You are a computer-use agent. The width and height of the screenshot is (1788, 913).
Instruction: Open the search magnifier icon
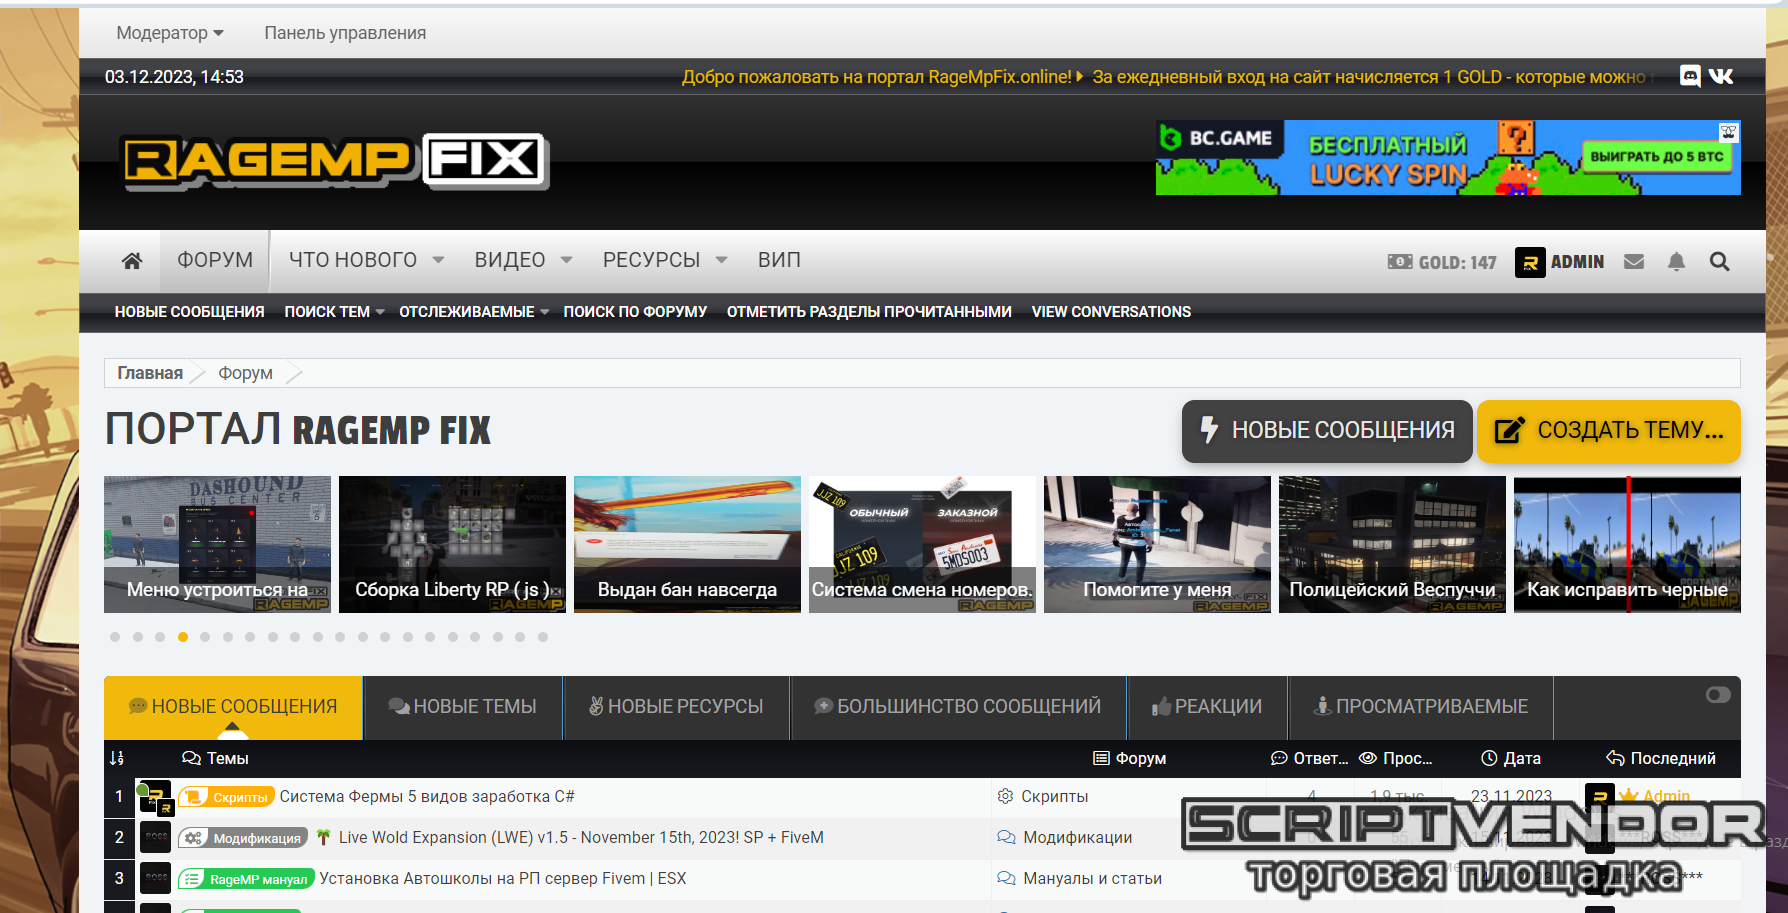click(1719, 261)
